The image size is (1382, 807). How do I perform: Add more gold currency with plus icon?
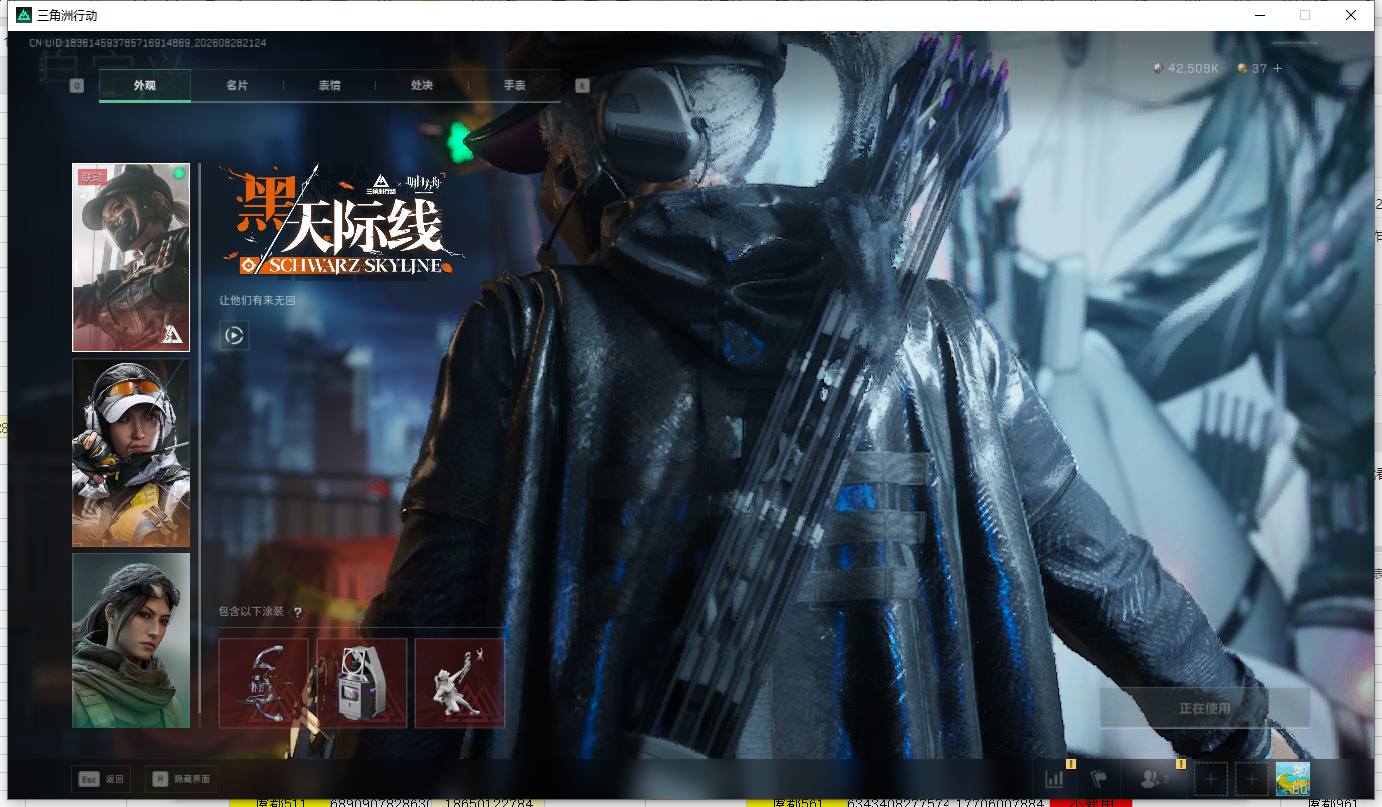[x=1277, y=69]
